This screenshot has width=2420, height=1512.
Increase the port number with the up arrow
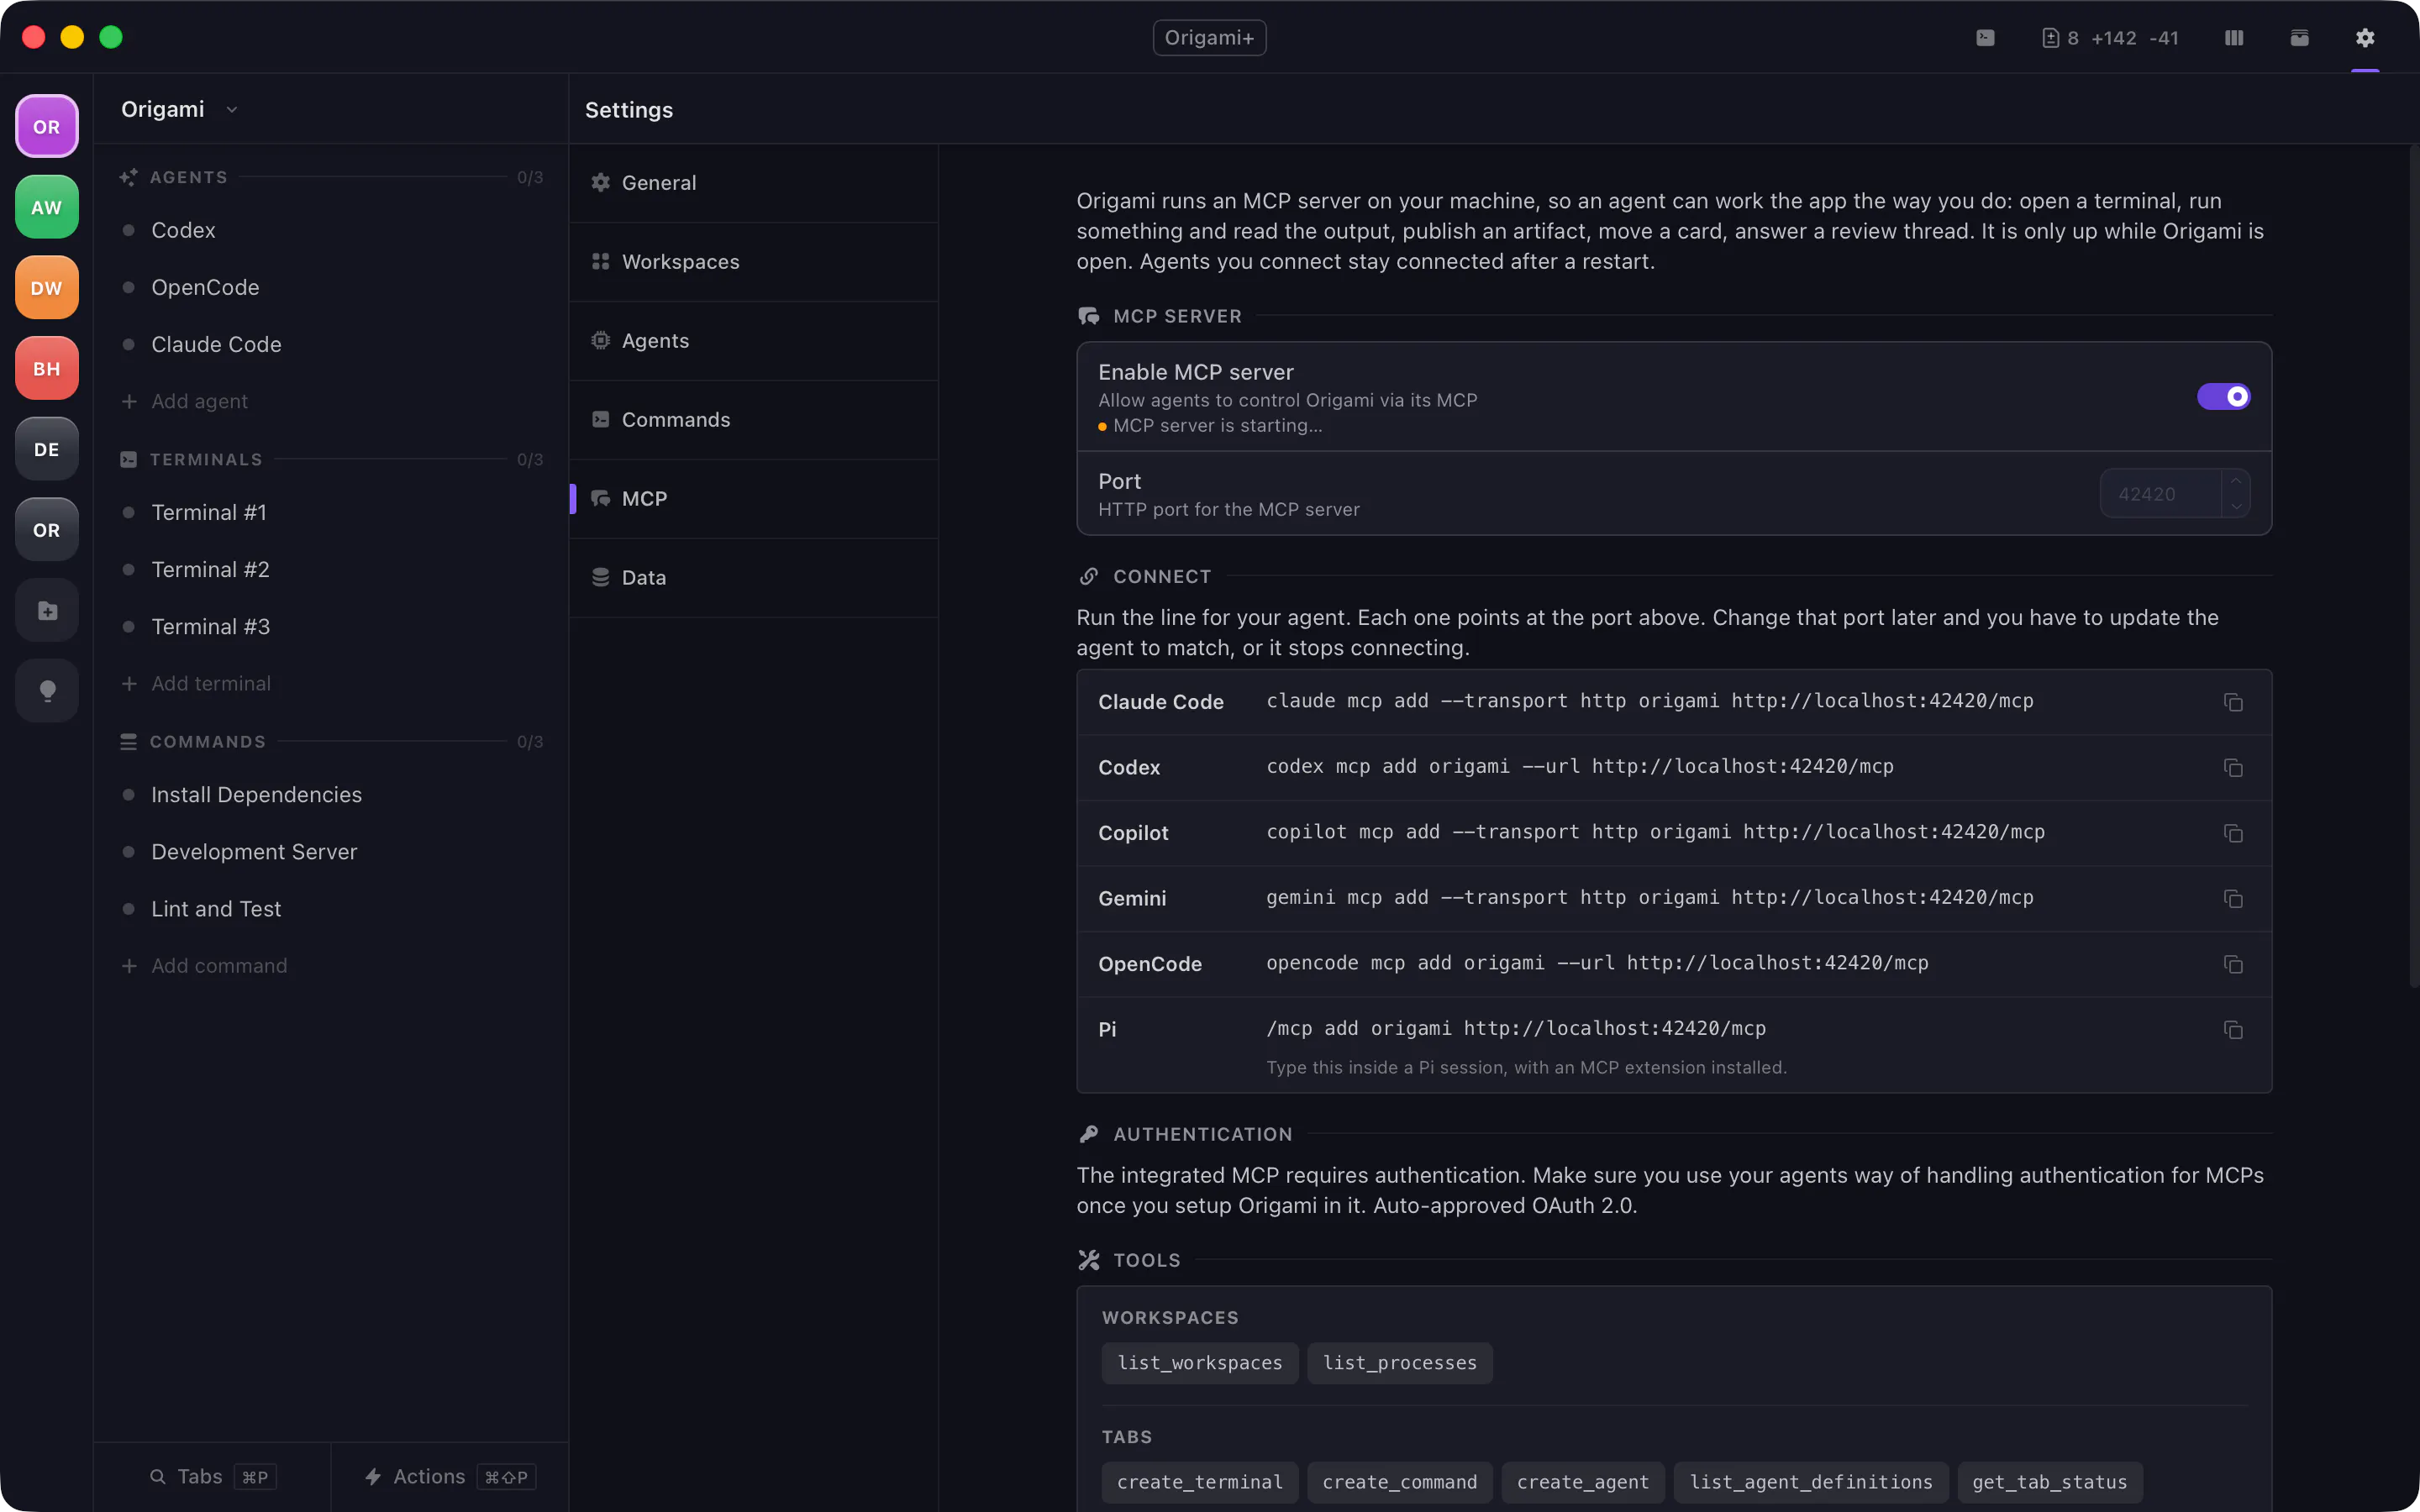click(x=2236, y=481)
